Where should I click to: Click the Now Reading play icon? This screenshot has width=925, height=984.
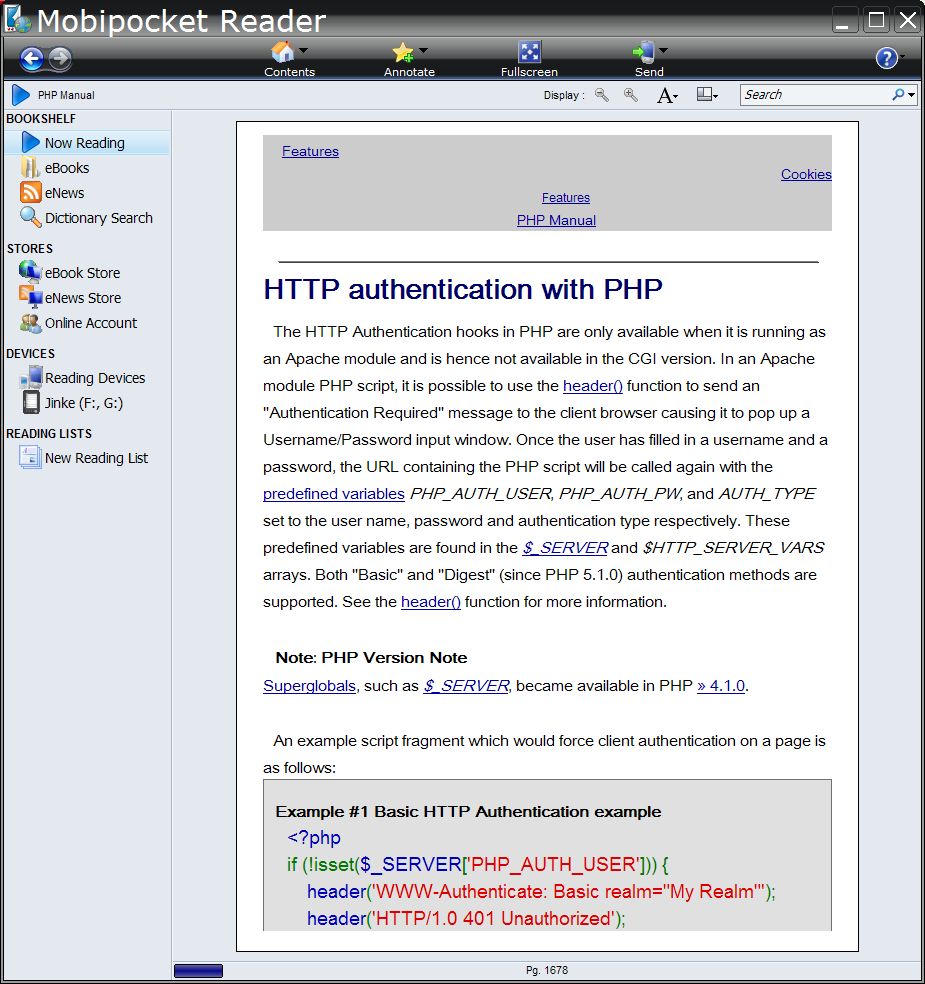[x=31, y=142]
